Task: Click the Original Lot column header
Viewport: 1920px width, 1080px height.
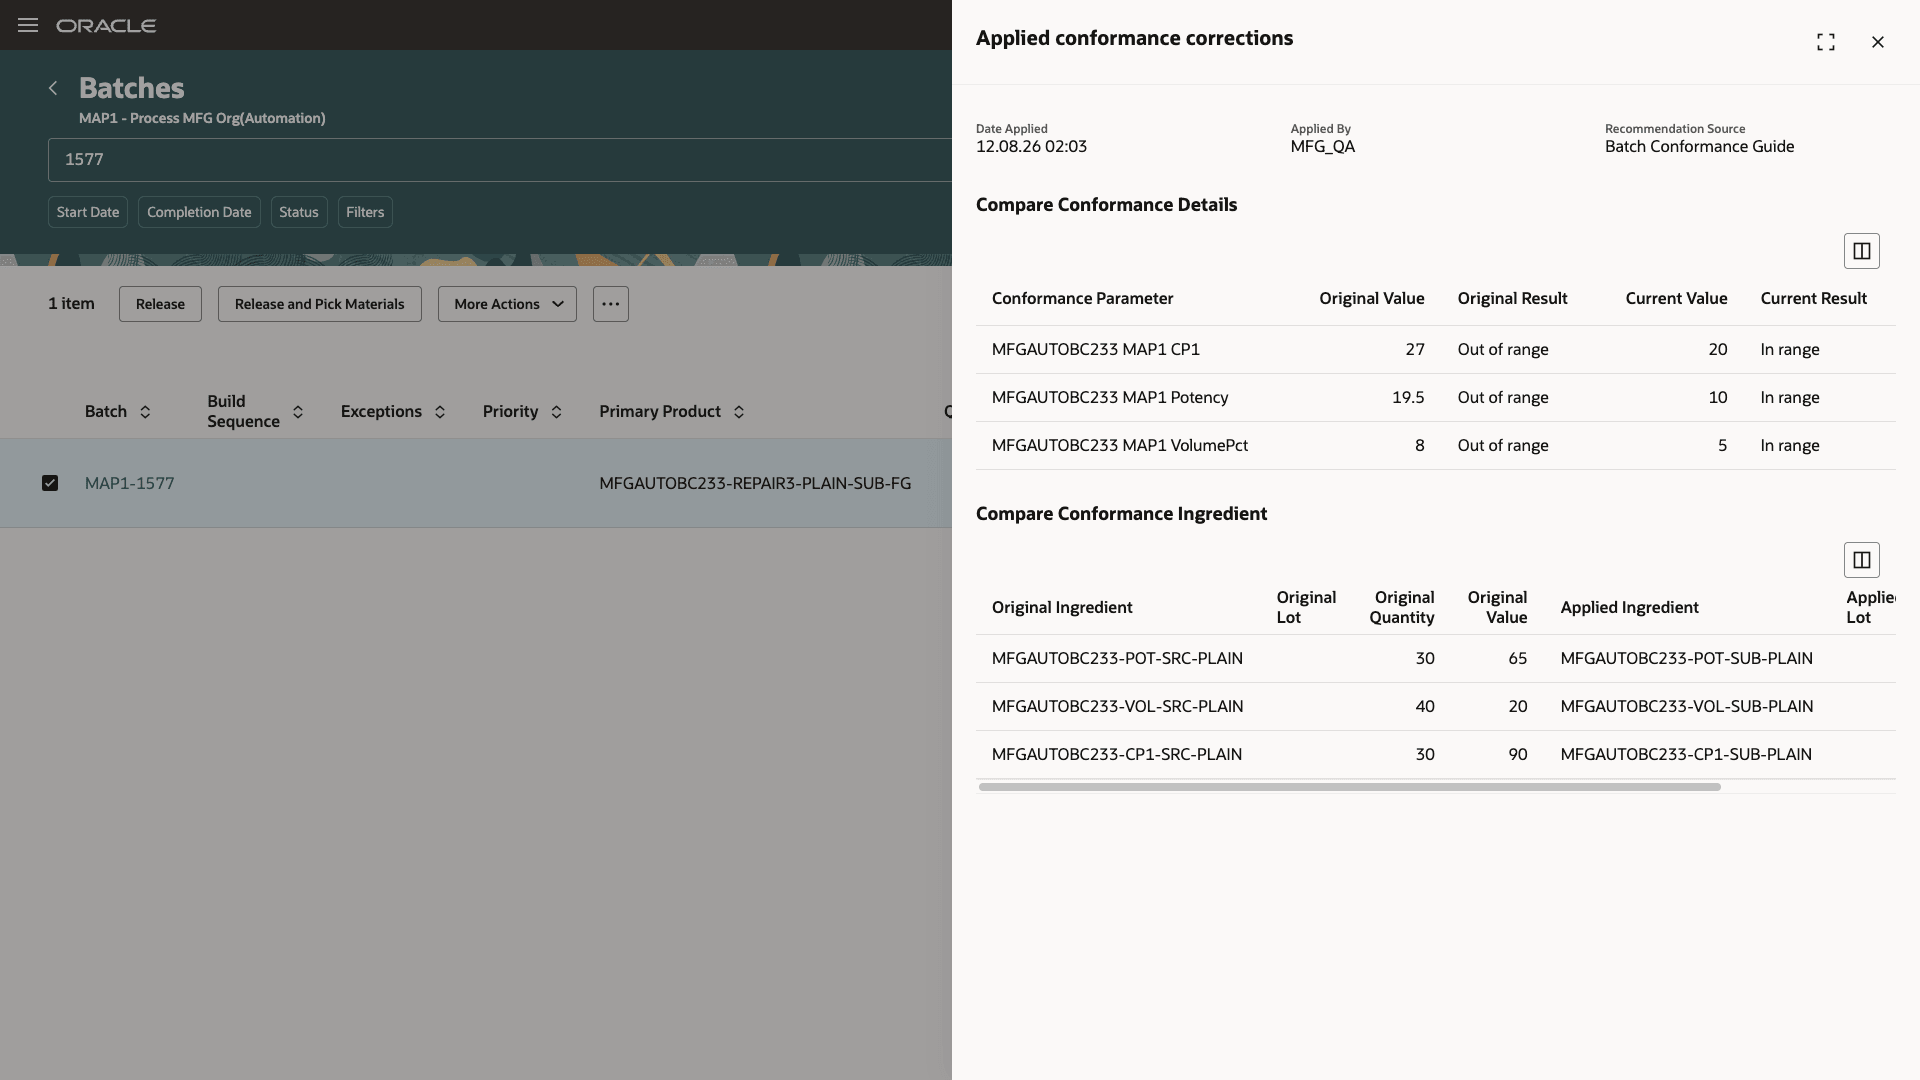Action: (1306, 607)
